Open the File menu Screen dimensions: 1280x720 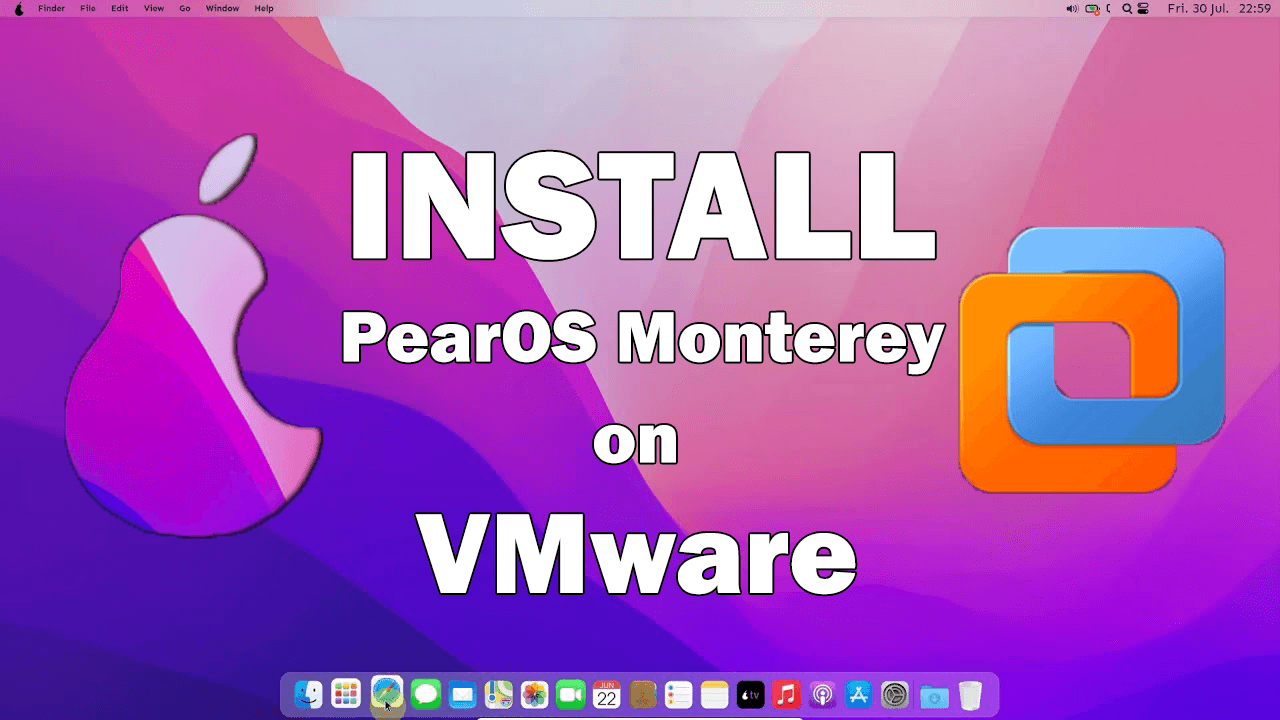pos(88,8)
